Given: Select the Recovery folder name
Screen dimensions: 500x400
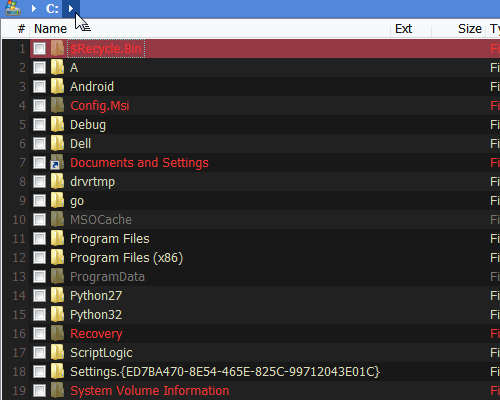Looking at the screenshot, I should pos(96,334).
